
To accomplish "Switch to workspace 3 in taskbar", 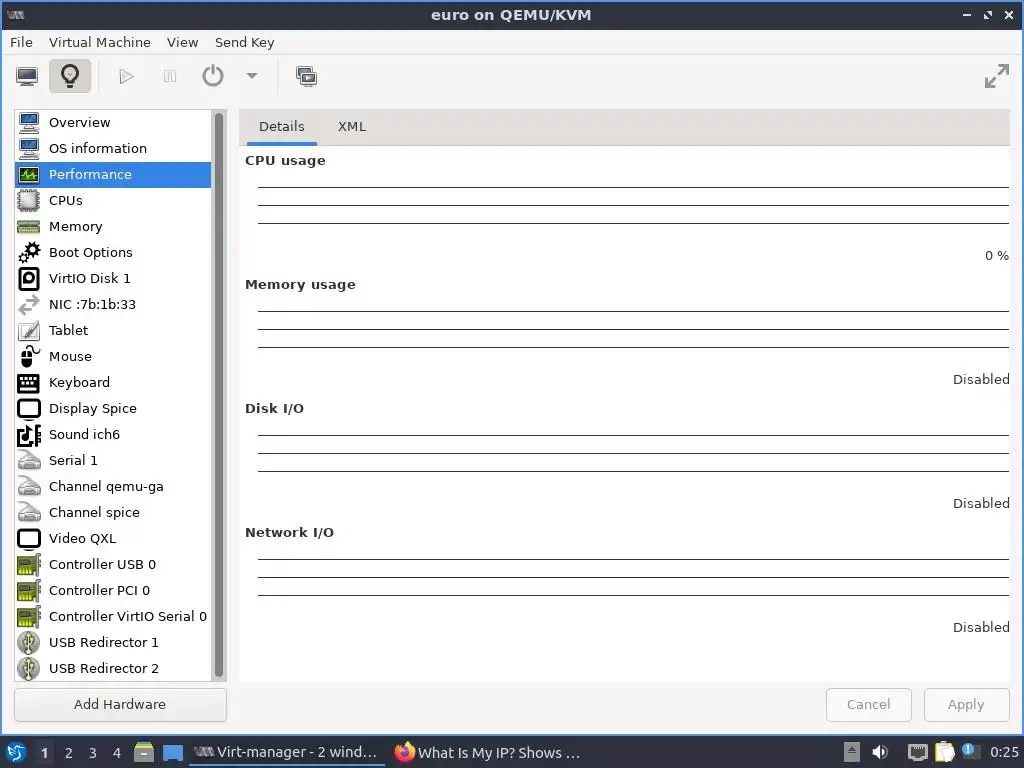I will (x=93, y=753).
